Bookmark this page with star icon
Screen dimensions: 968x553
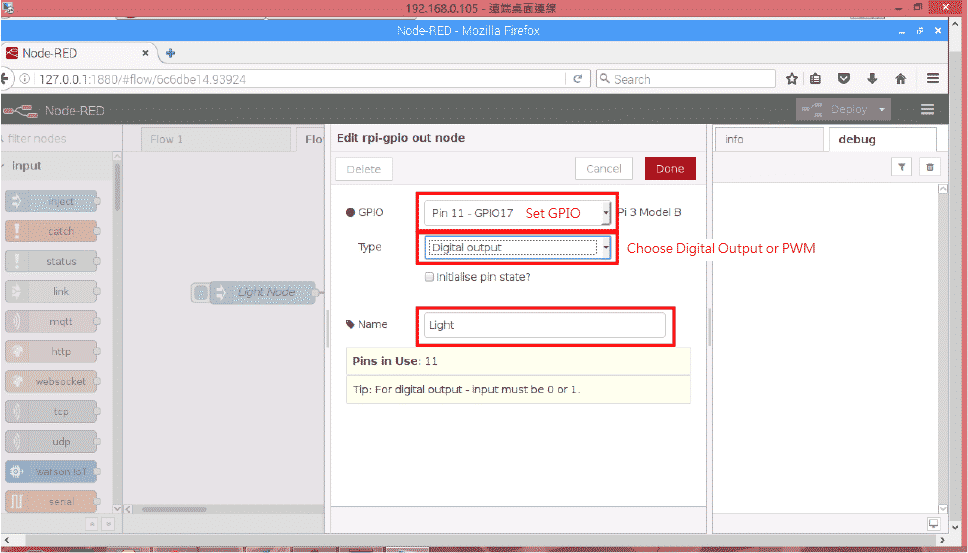point(792,78)
